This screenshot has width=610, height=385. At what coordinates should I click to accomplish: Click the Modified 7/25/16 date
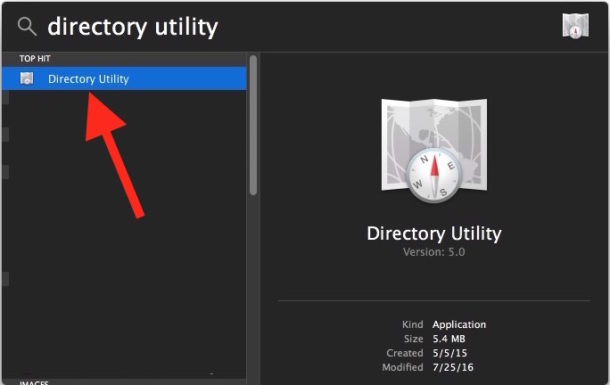[x=453, y=367]
